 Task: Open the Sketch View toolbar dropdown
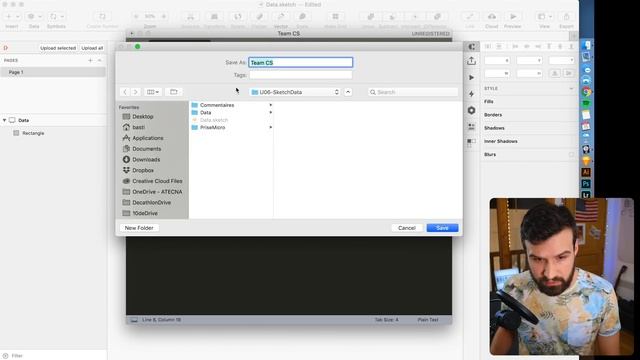click(544, 20)
